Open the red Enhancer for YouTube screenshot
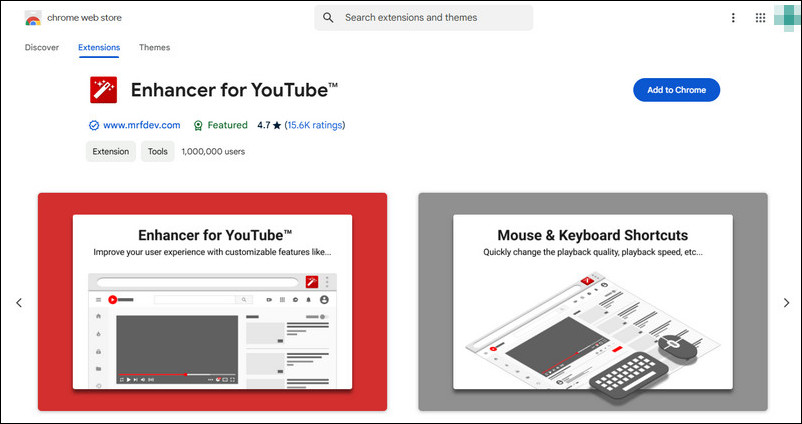Screen dimensions: 802x424 click(212, 302)
